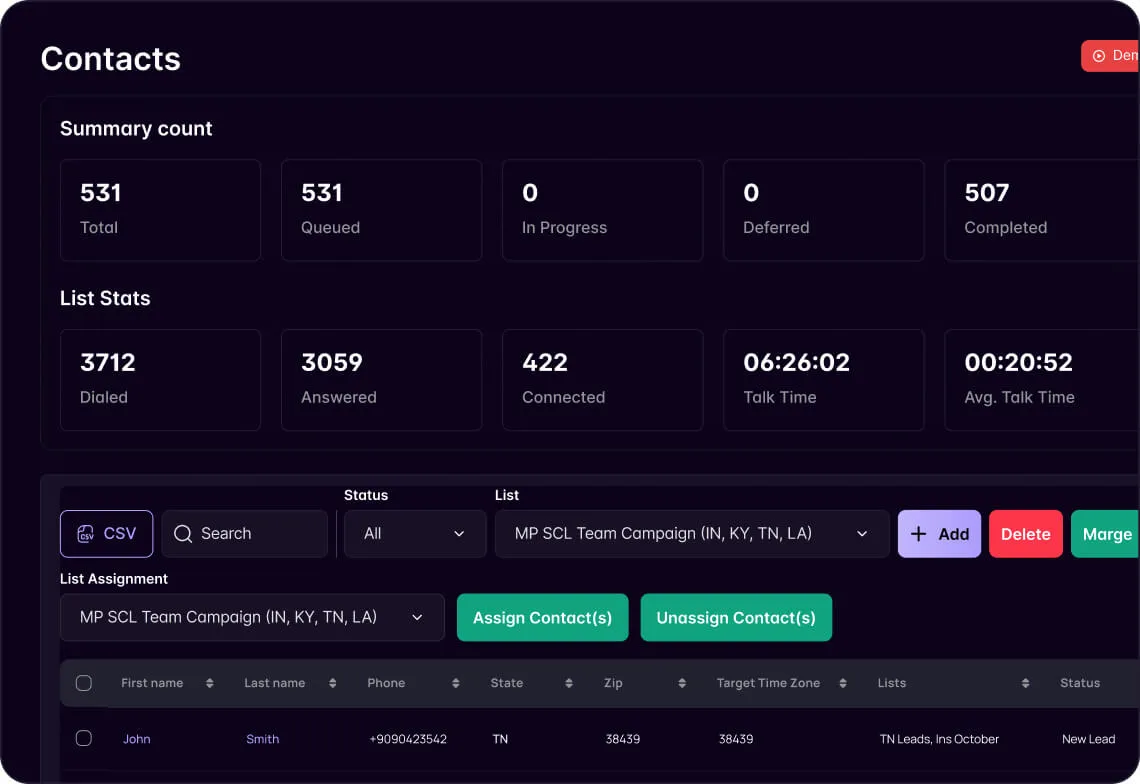This screenshot has height=784, width=1140.
Task: Click the Marge button
Action: point(1108,533)
